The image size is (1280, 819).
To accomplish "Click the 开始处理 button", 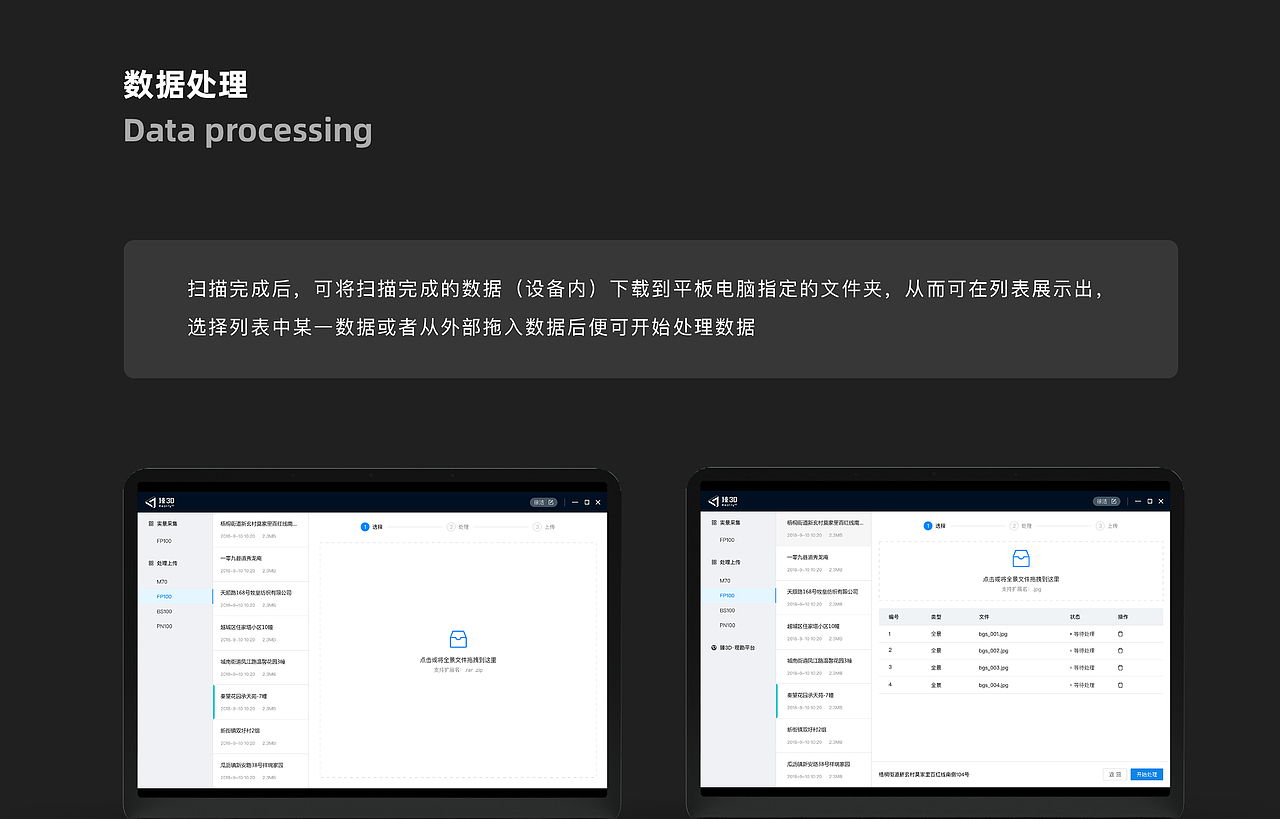I will tap(1147, 775).
